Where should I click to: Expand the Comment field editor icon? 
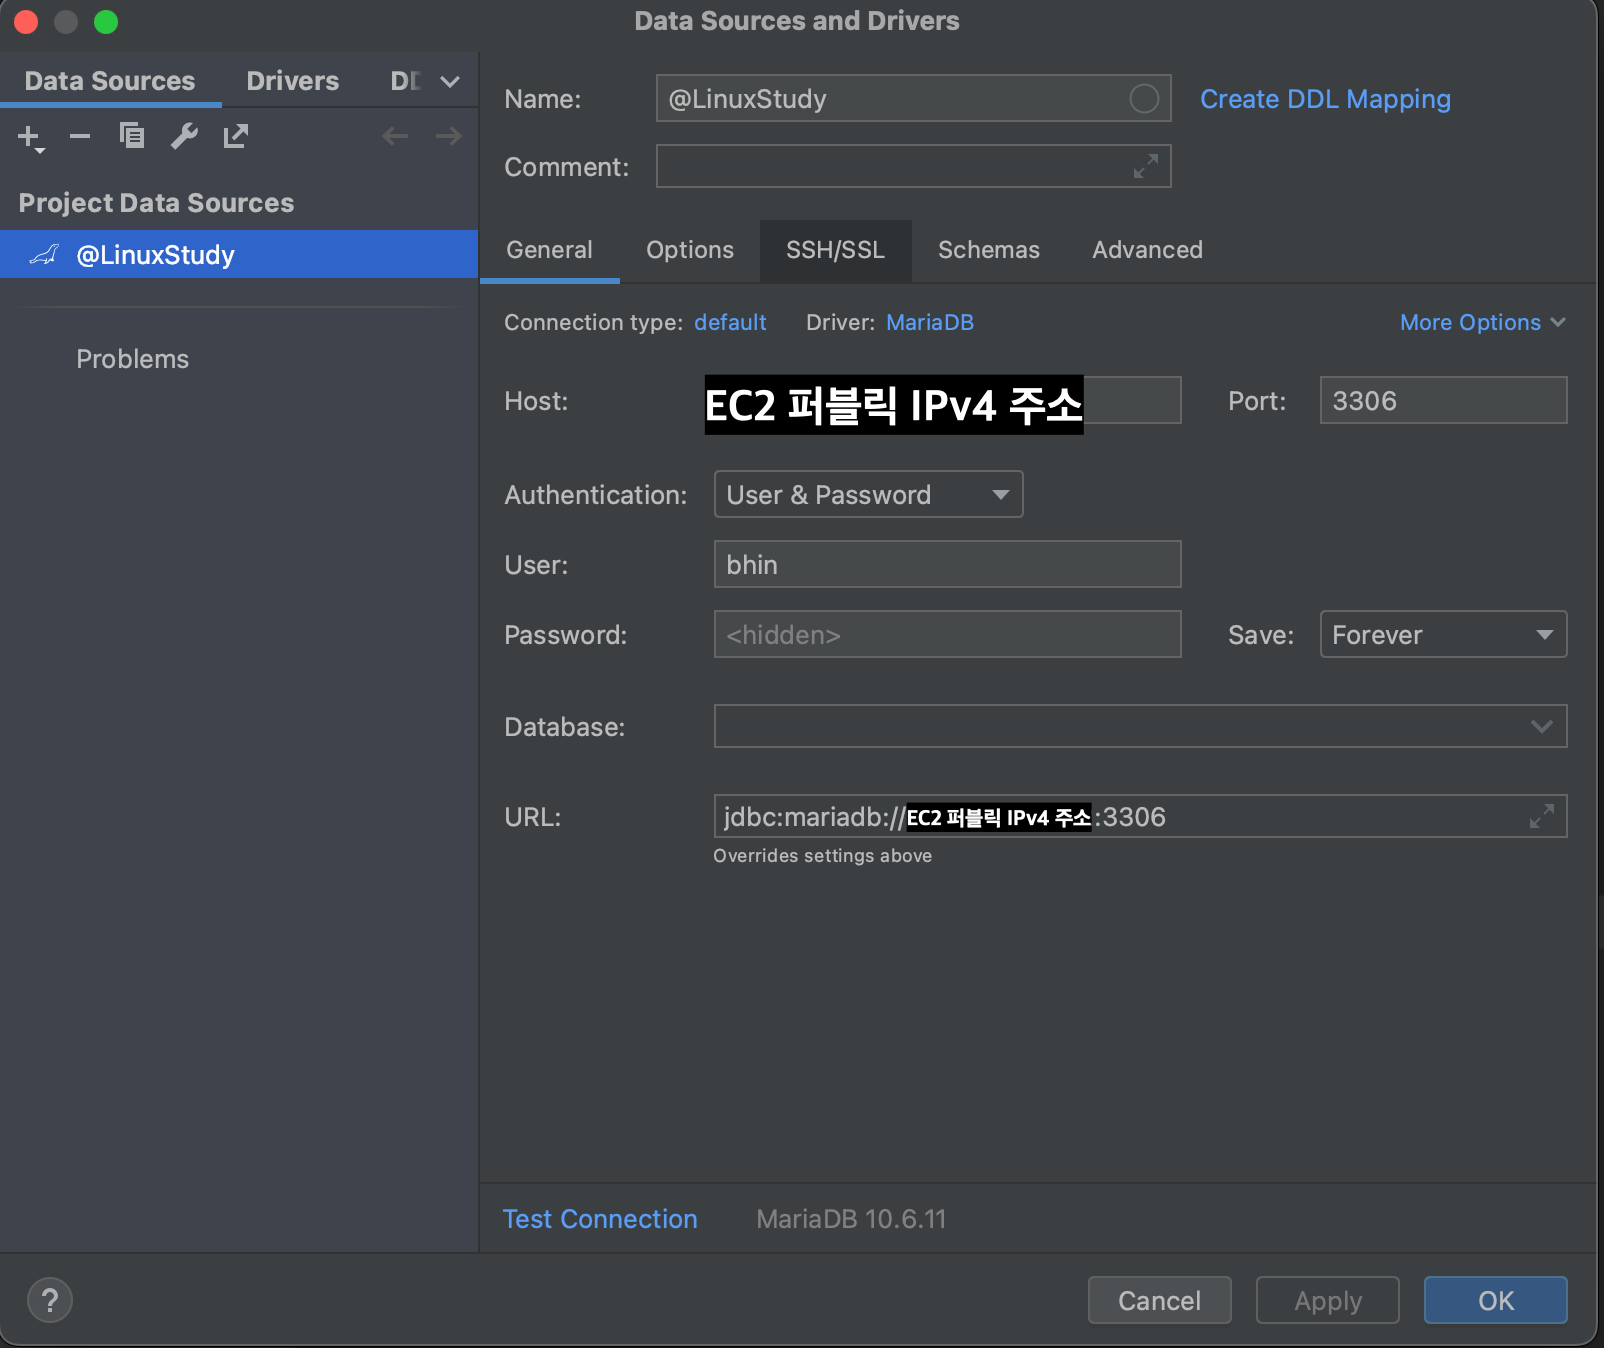[x=1145, y=167]
